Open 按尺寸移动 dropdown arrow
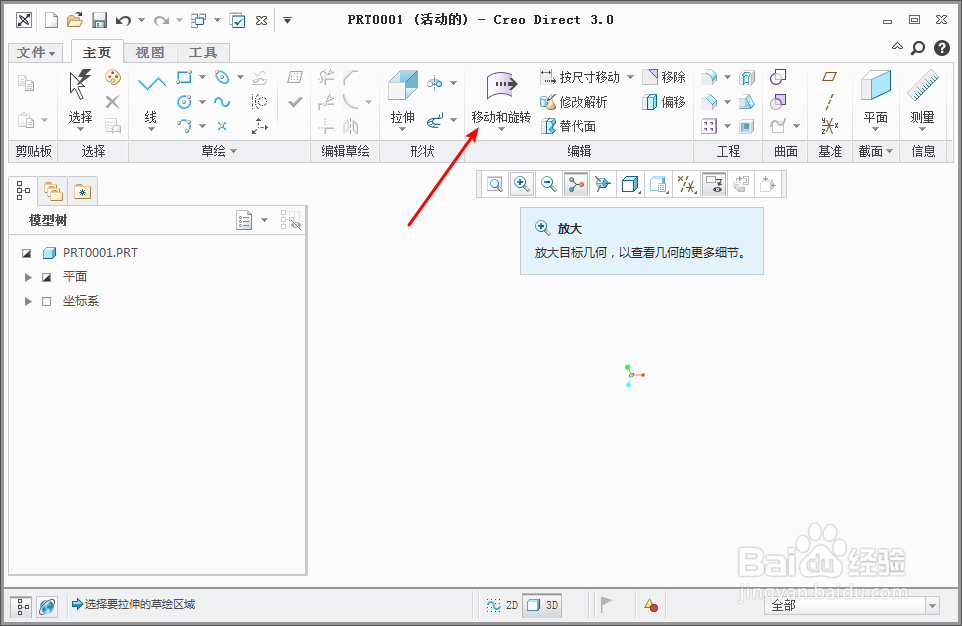Image resolution: width=962 pixels, height=626 pixels. tap(630, 77)
